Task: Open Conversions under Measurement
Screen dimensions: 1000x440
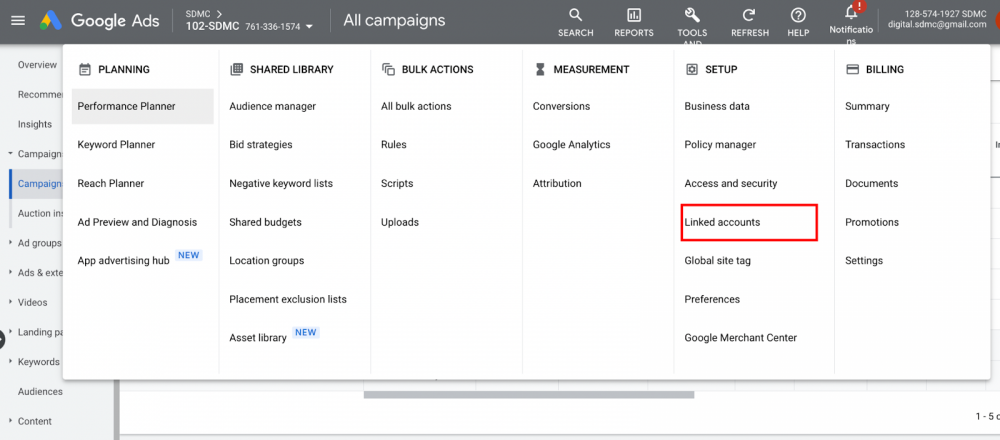Action: [x=561, y=106]
